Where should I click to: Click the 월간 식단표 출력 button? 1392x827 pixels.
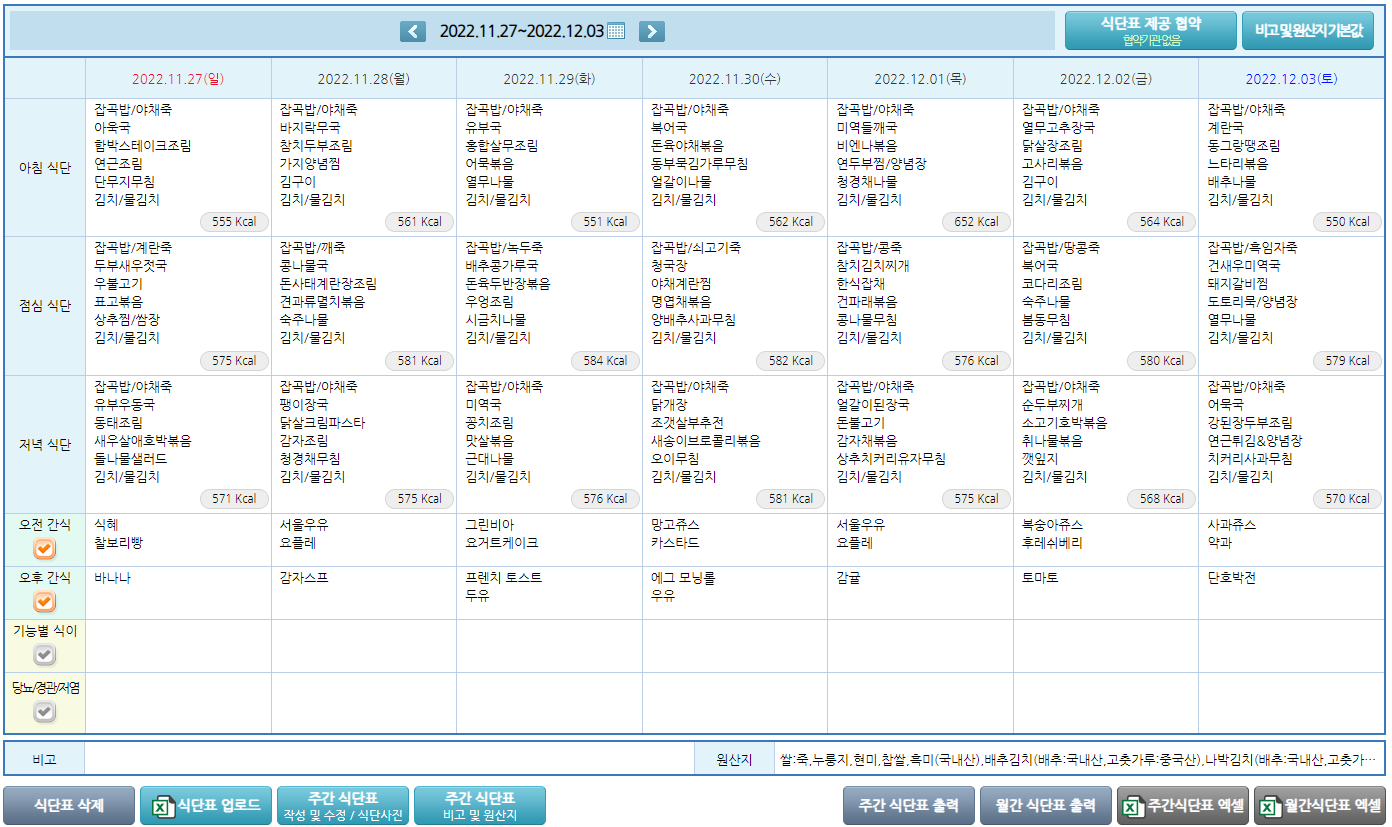[1046, 805]
